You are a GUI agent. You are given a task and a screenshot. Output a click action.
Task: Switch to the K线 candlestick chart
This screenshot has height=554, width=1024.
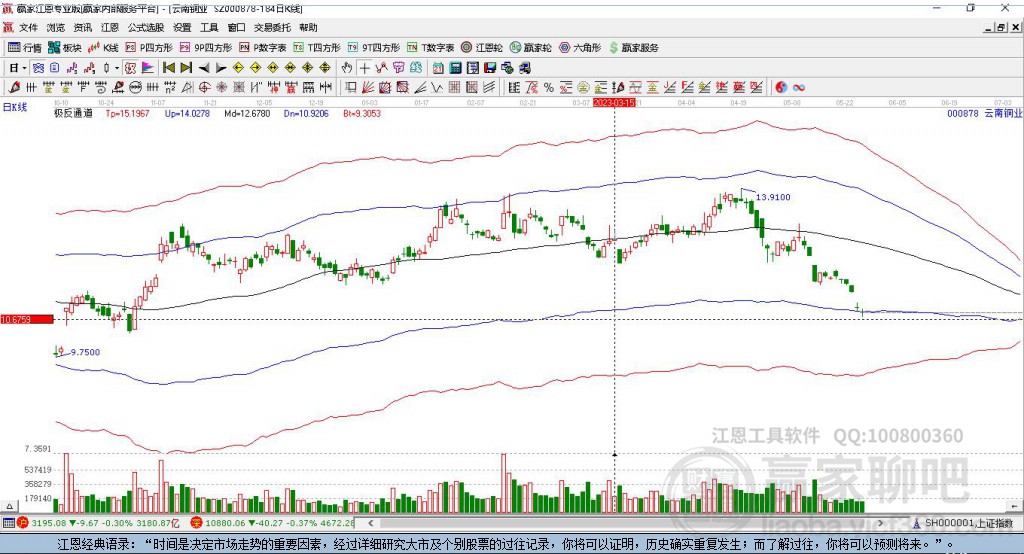(103, 48)
